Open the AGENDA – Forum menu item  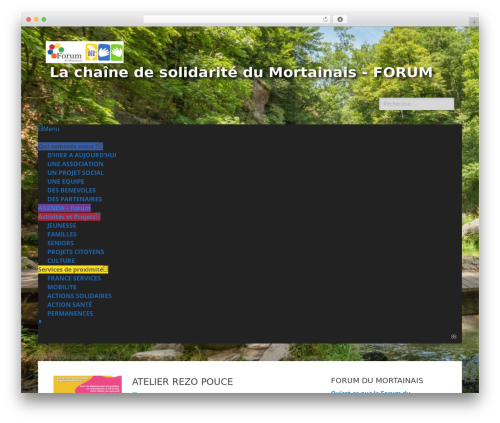[64, 208]
